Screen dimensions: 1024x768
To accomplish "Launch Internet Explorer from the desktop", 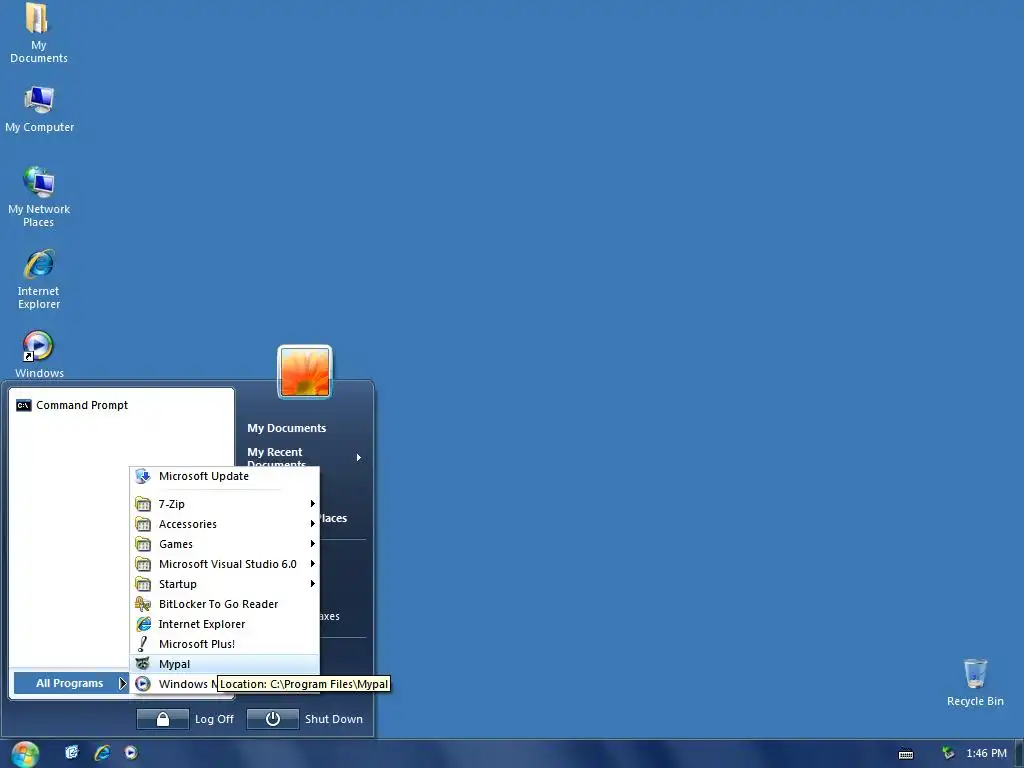I will tap(39, 279).
